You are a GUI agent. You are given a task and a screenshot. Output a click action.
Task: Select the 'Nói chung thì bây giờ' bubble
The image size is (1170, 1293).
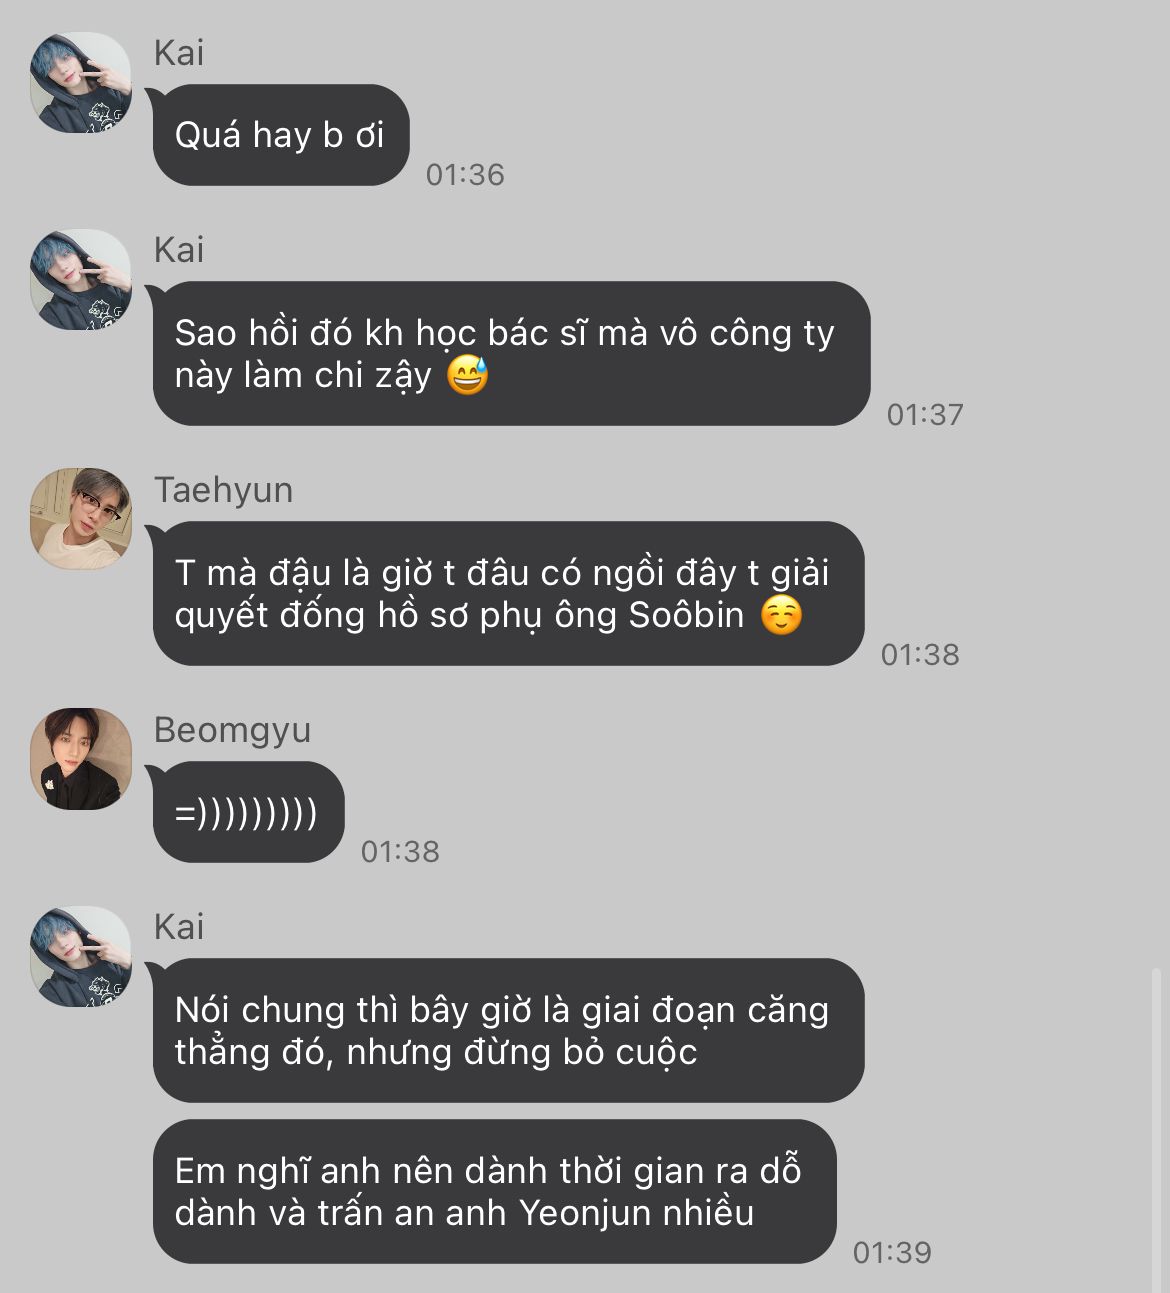tap(508, 1031)
